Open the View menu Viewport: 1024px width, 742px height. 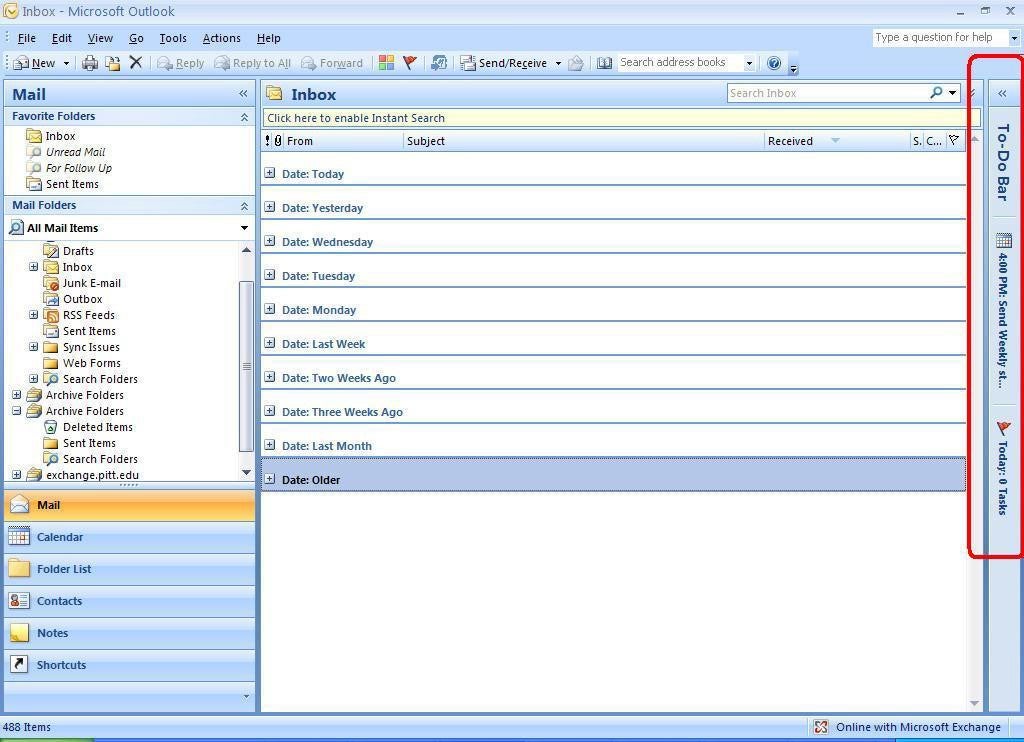coord(100,38)
